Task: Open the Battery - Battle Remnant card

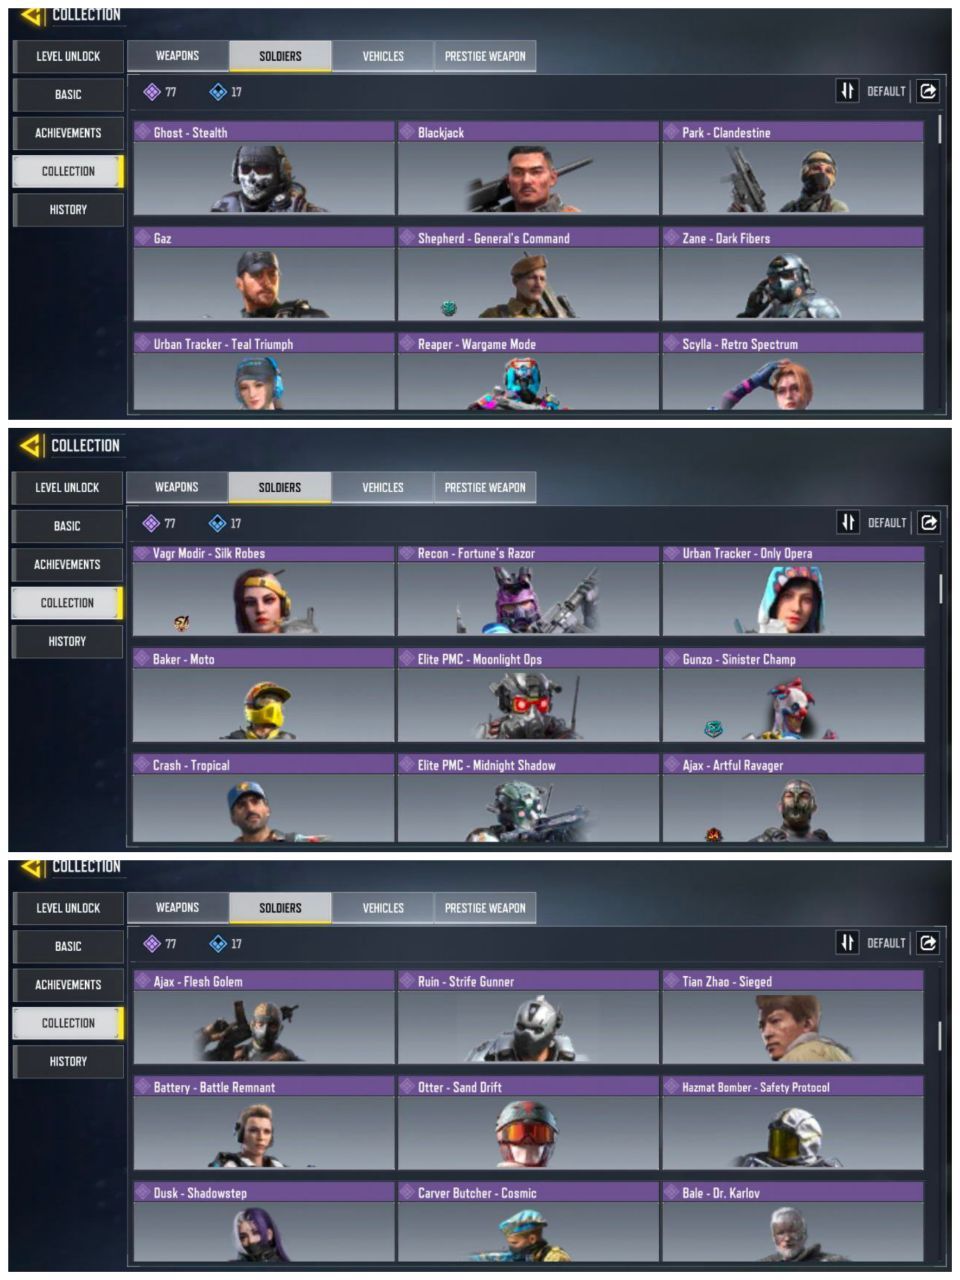Action: pyautogui.click(x=264, y=1123)
